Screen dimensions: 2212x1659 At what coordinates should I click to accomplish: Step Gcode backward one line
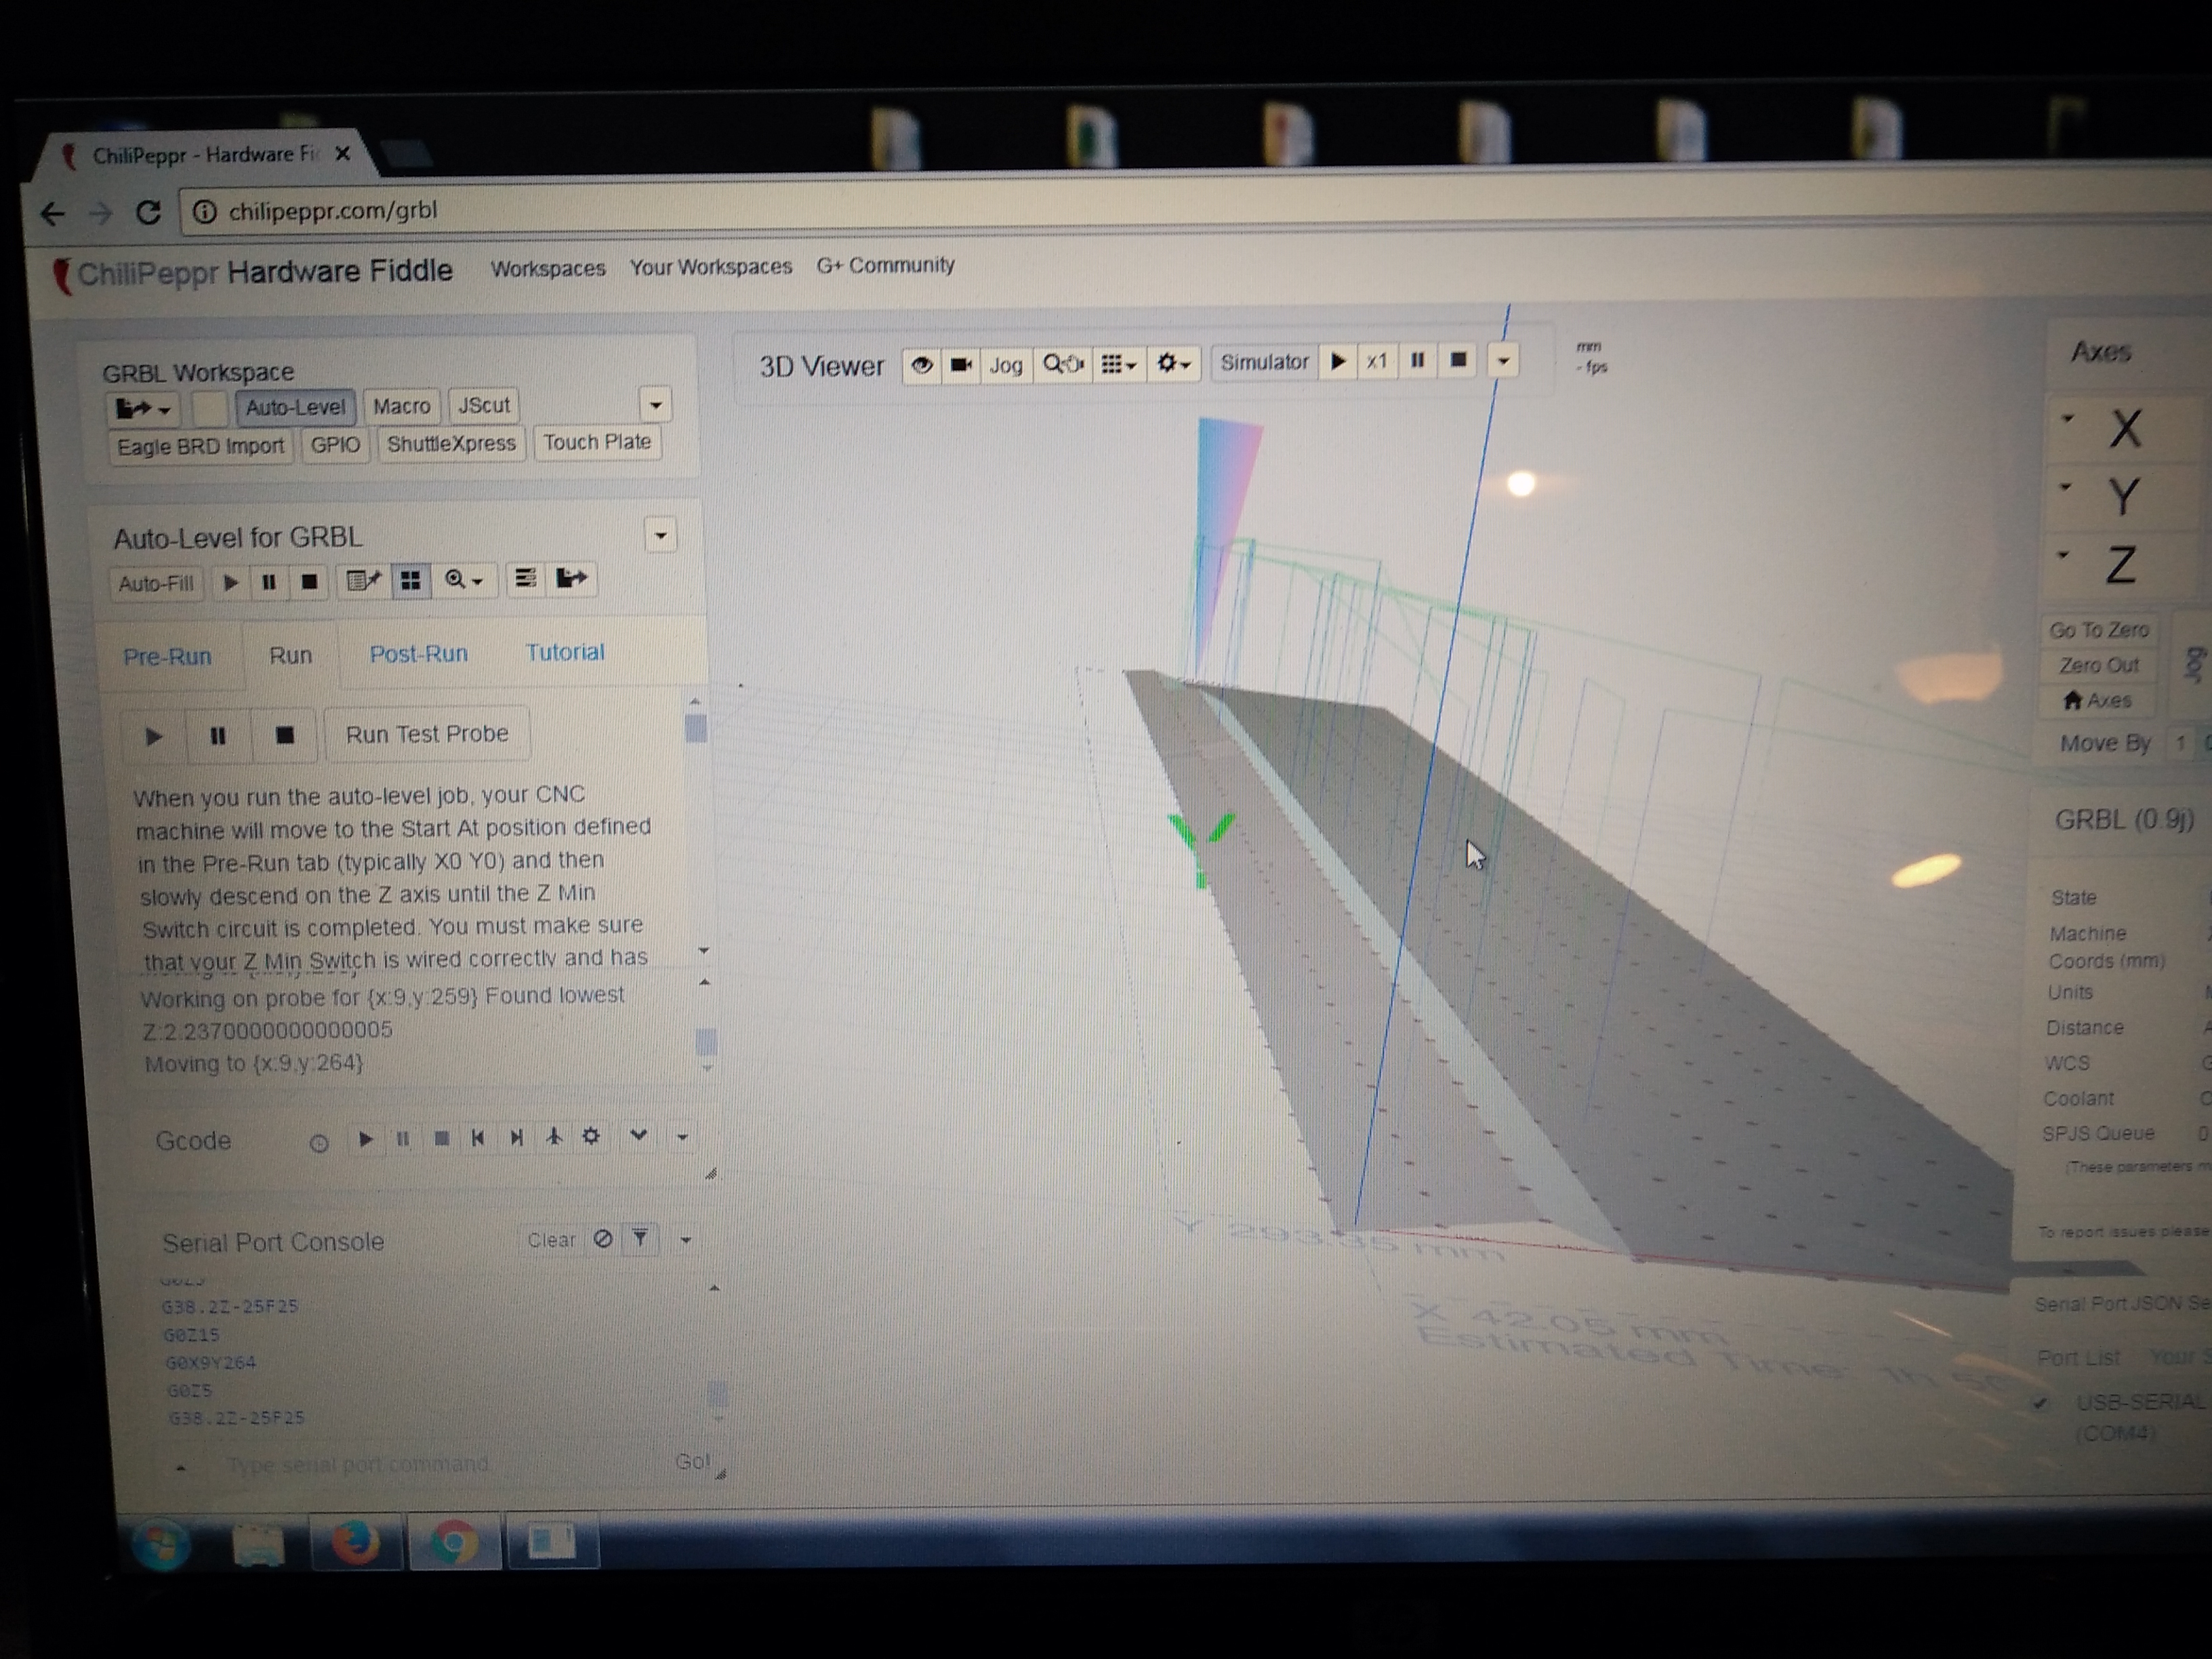pos(478,1137)
